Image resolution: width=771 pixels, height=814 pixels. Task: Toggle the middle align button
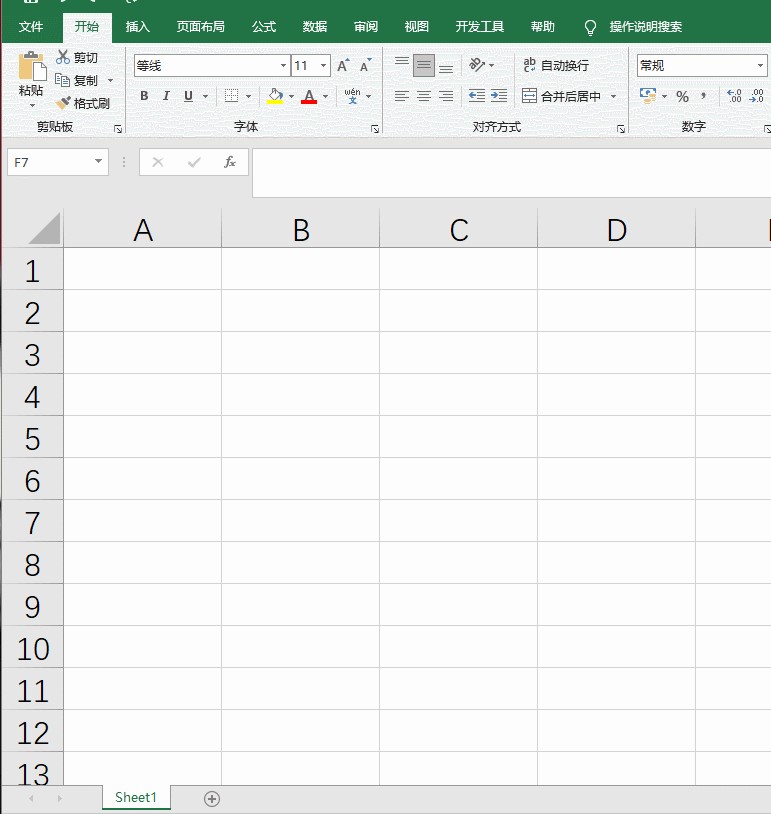424,65
